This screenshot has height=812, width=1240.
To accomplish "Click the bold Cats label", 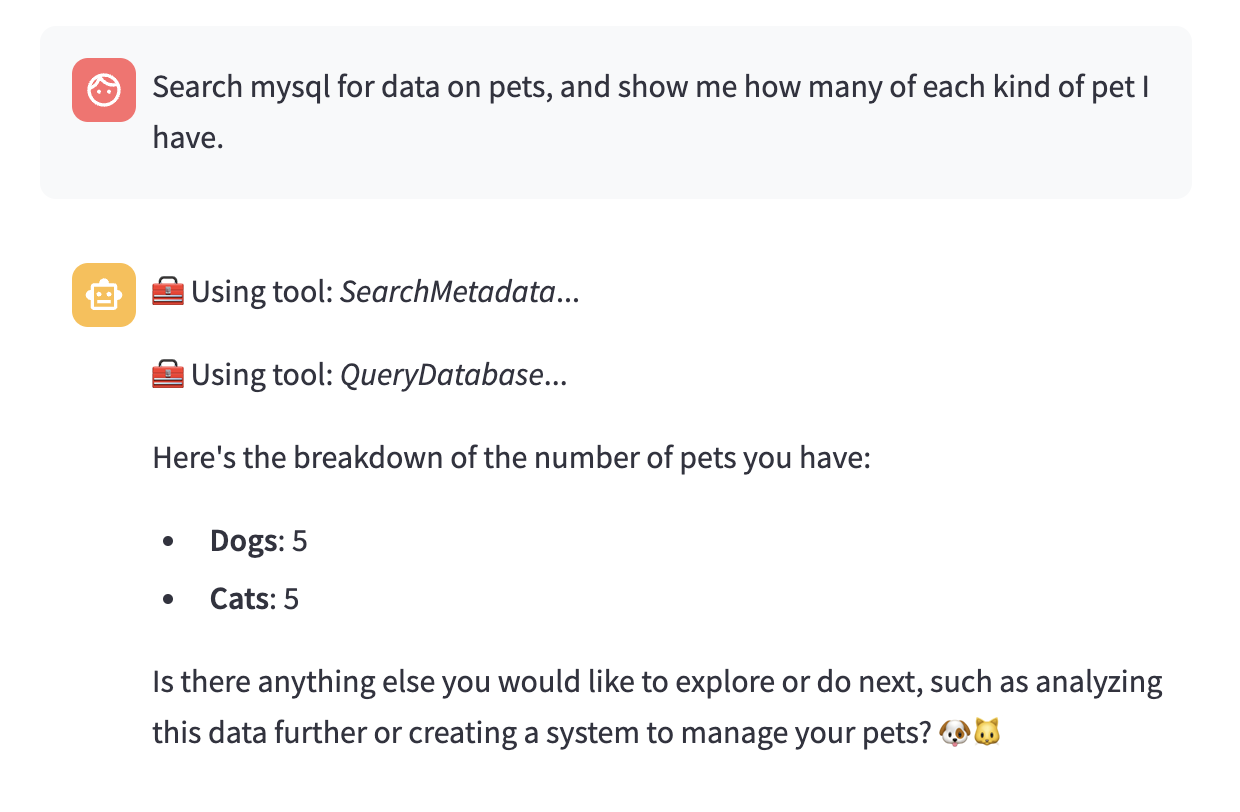I will pos(239,600).
